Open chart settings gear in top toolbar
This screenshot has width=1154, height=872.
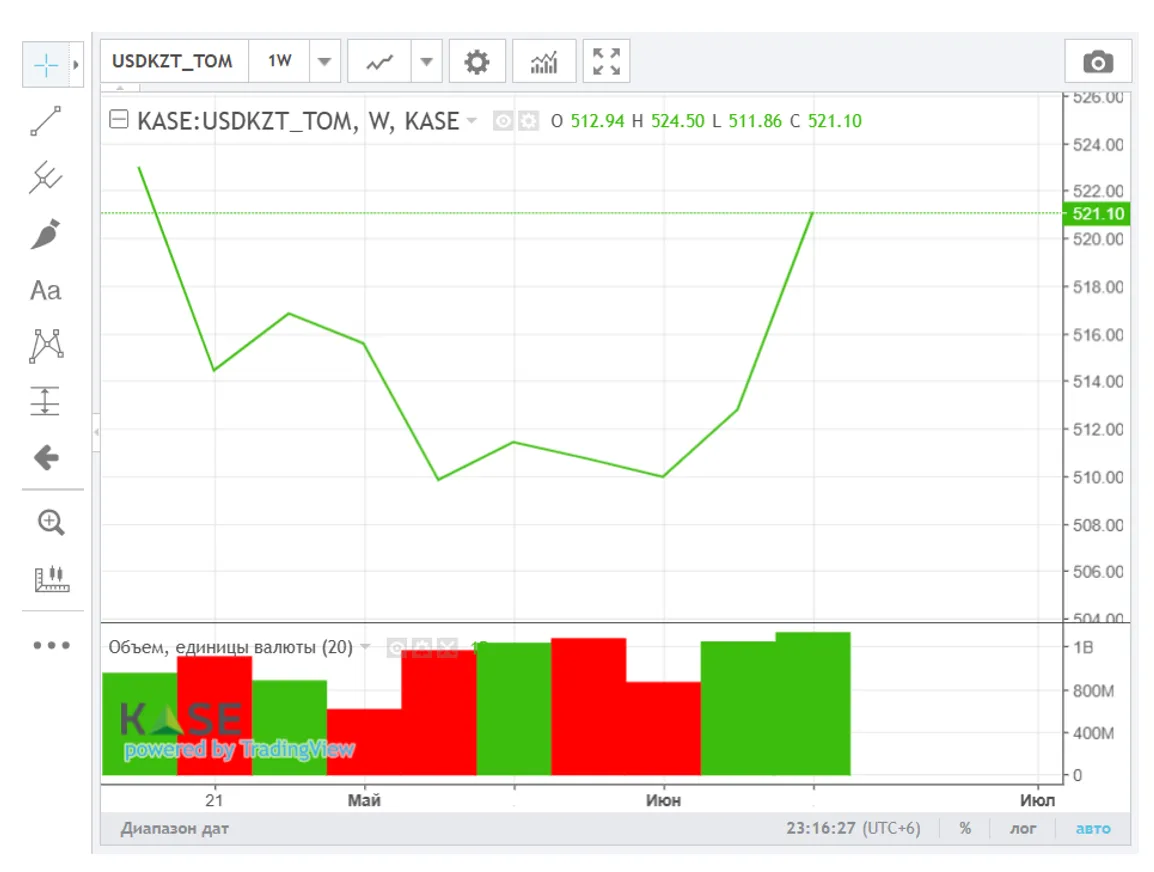[x=477, y=62]
